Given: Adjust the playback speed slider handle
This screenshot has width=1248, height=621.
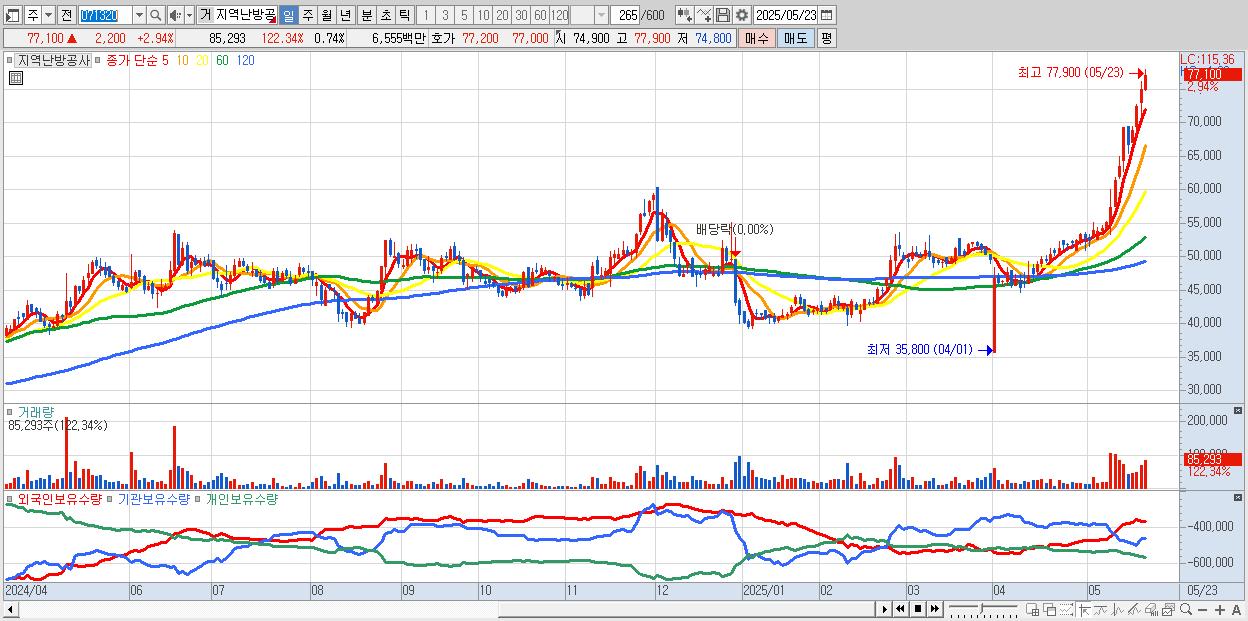Looking at the screenshot, I should pos(981,608).
